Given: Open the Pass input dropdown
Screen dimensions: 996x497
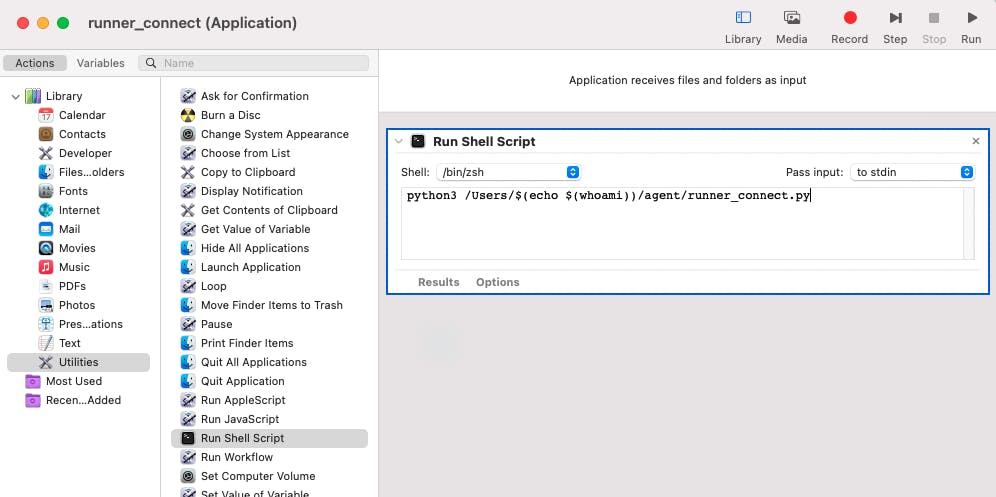Looking at the screenshot, I should (912, 172).
